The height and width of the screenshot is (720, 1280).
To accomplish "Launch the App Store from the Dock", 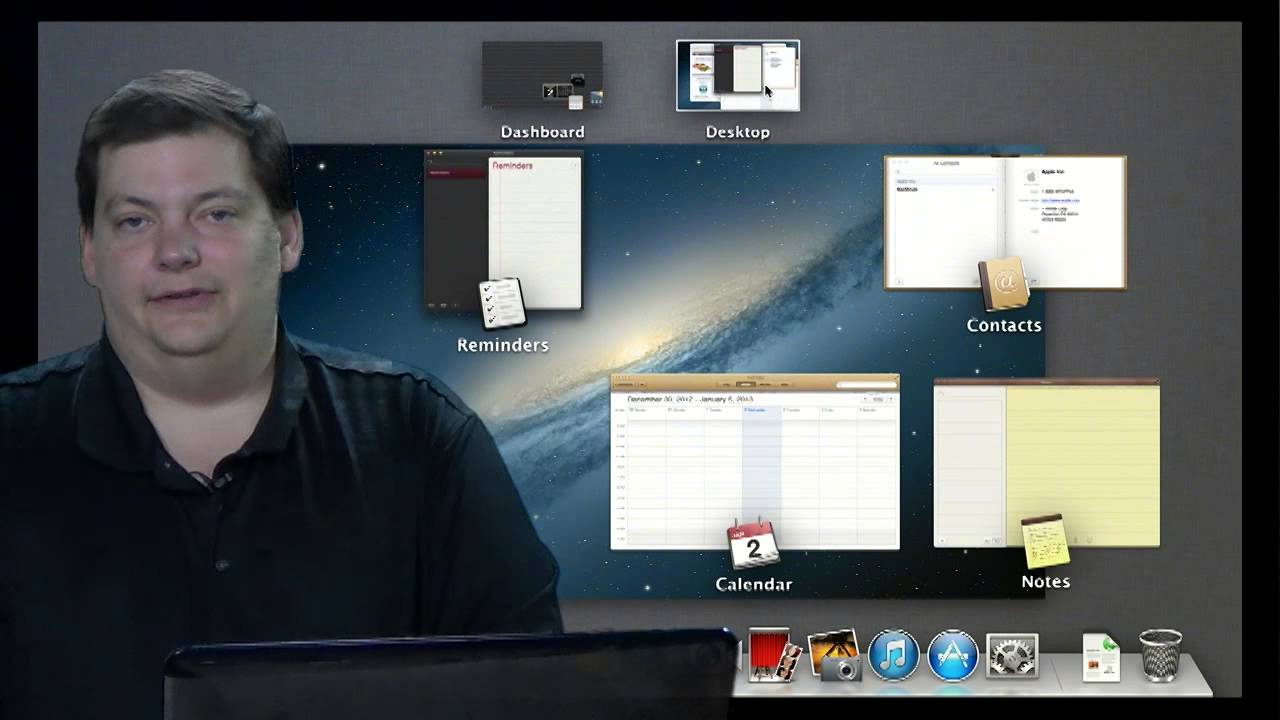I will pyautogui.click(x=952, y=657).
